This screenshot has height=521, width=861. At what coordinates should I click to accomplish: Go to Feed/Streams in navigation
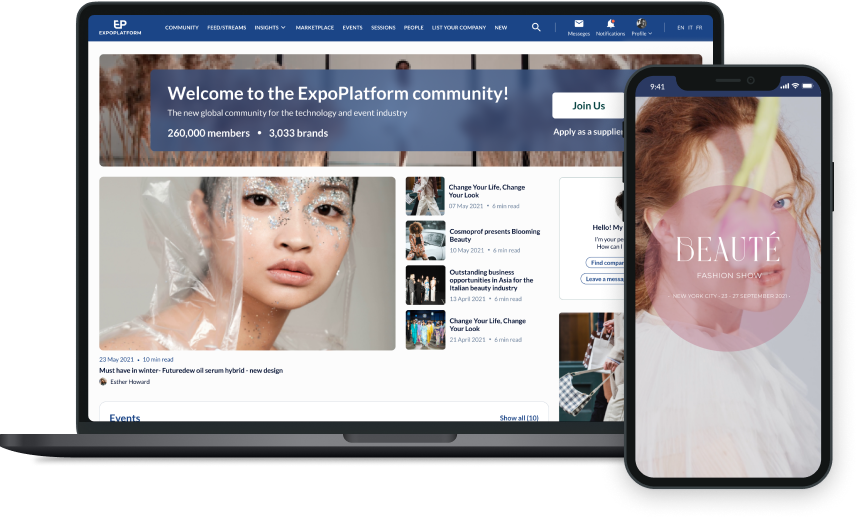coord(227,27)
